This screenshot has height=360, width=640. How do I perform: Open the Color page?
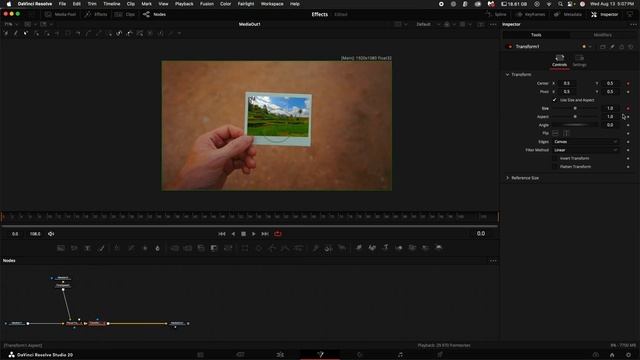360,355
